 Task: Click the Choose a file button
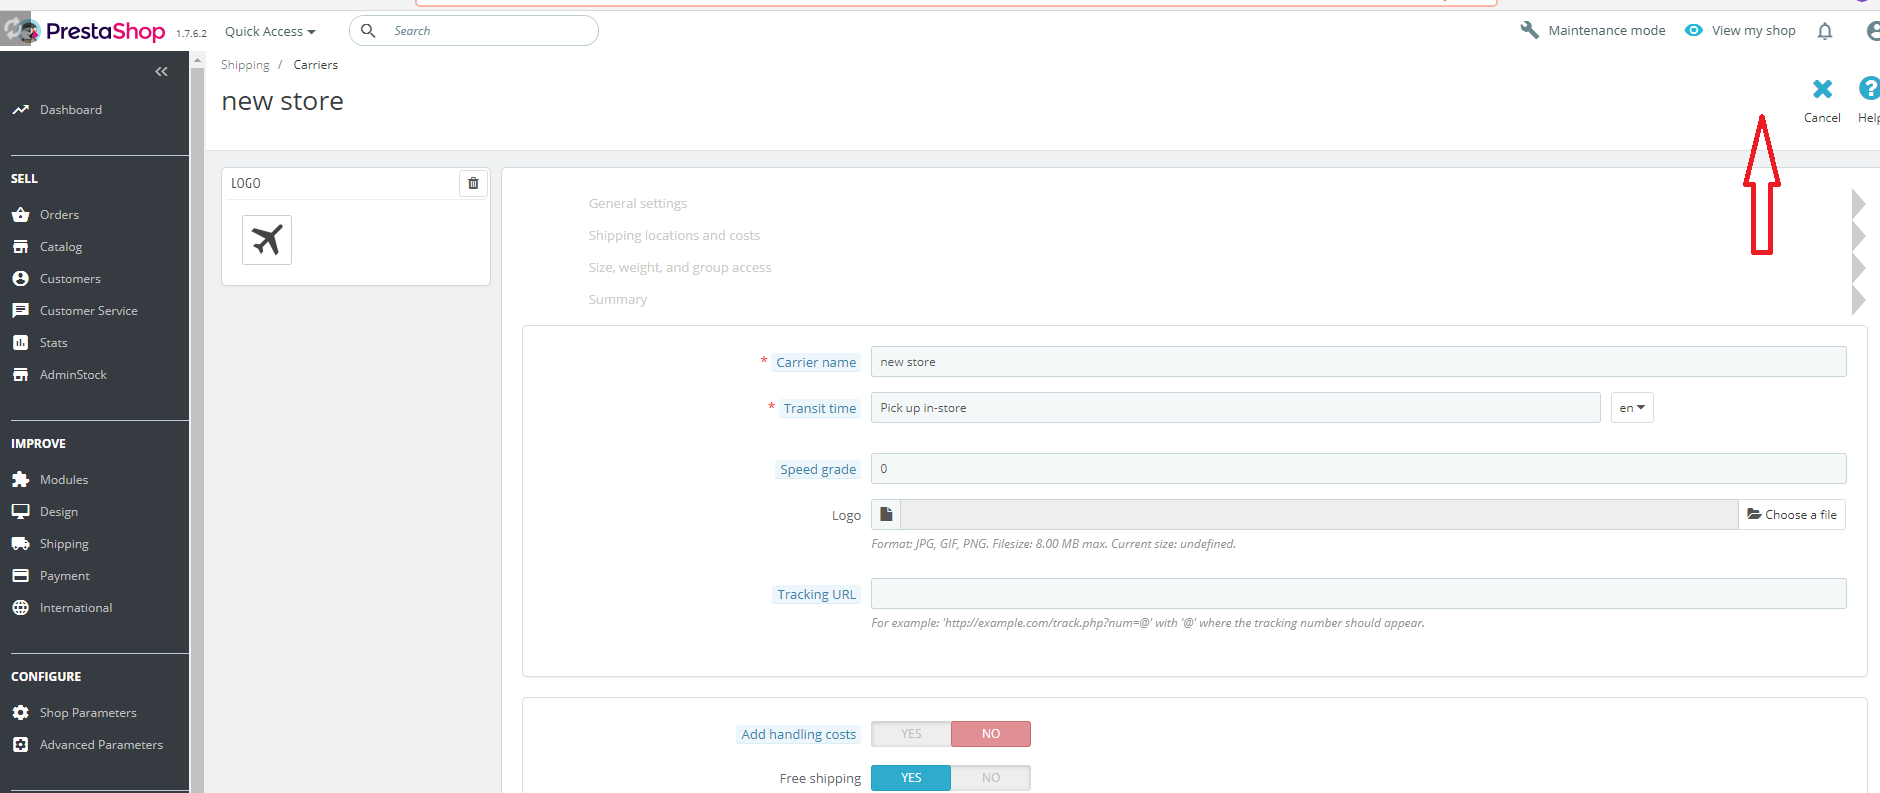pyautogui.click(x=1792, y=514)
